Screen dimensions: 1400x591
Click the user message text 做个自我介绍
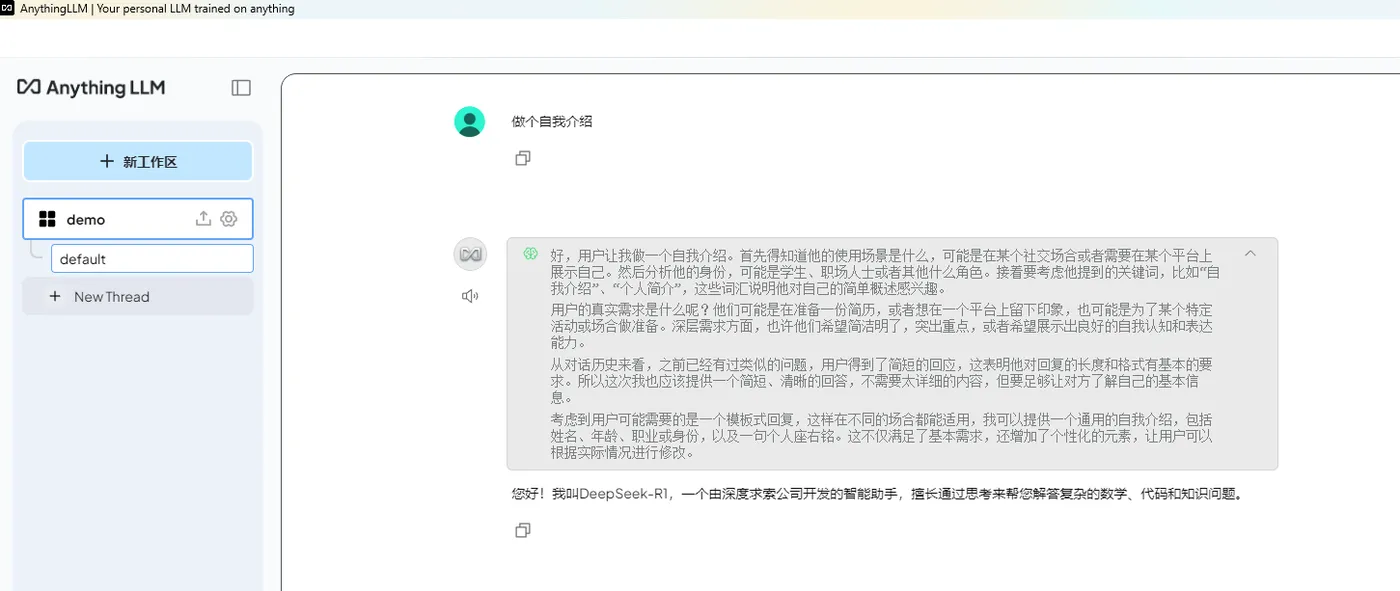pos(552,121)
